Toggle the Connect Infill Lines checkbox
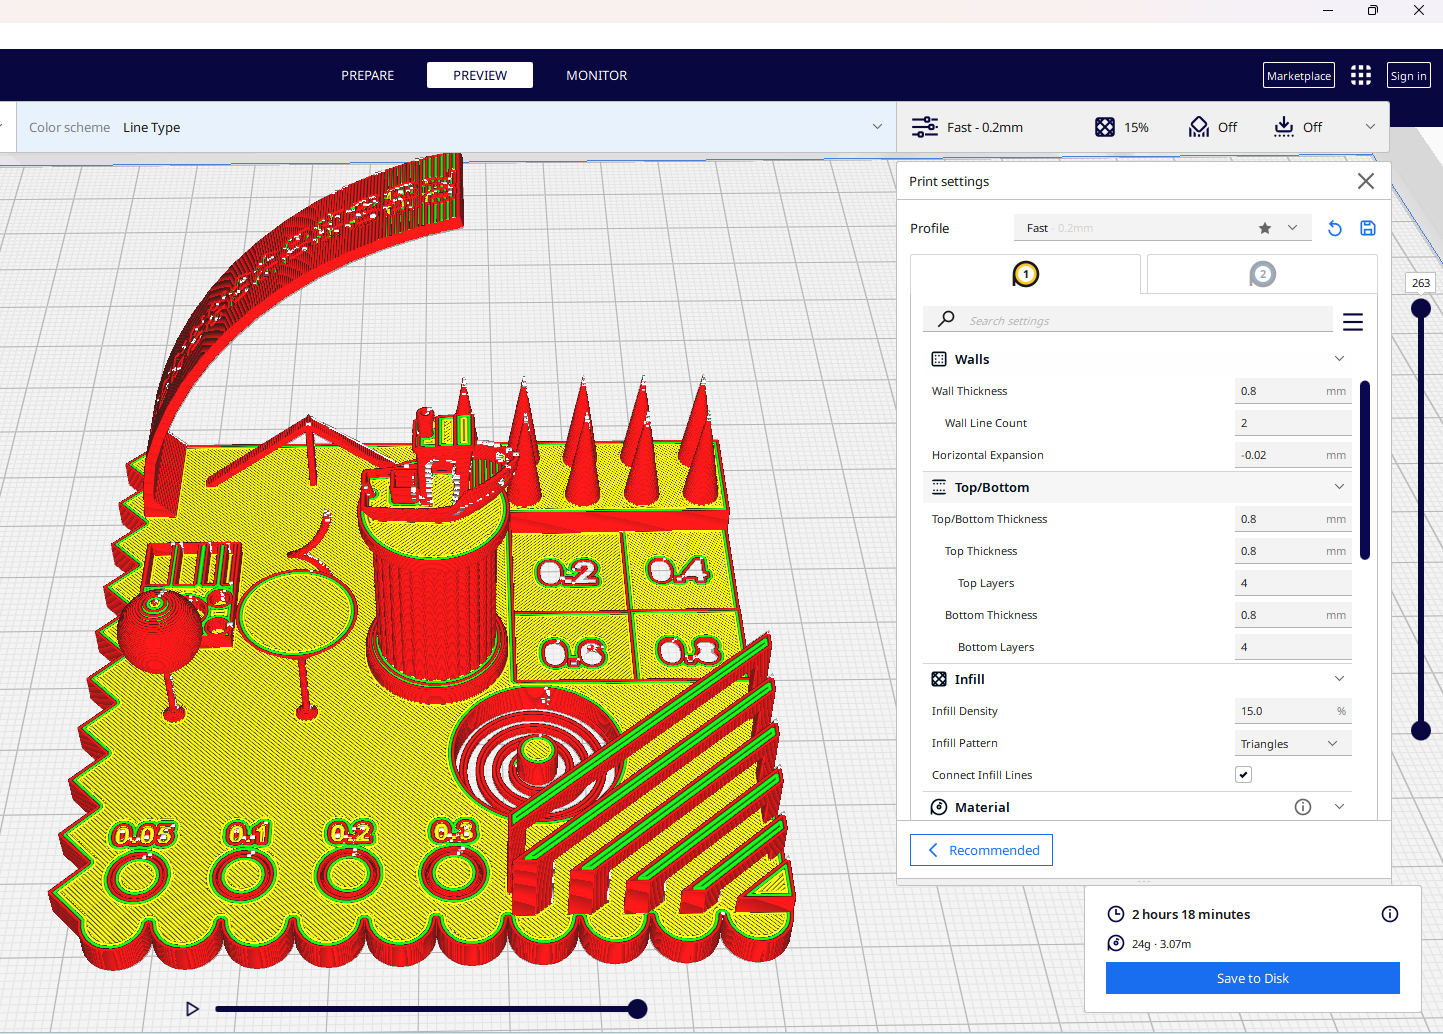1443x1034 pixels. tap(1244, 775)
